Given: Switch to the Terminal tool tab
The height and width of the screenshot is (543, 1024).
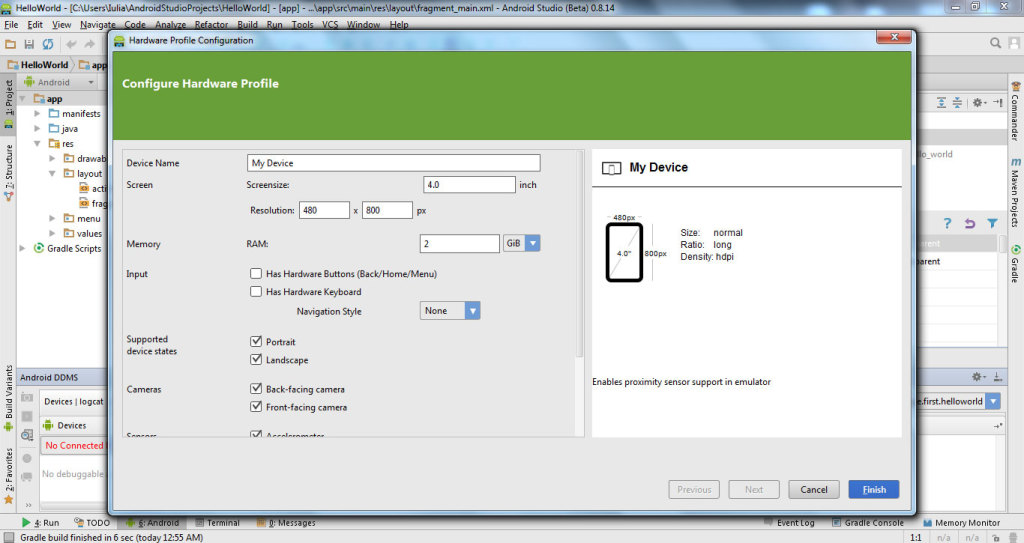Looking at the screenshot, I should pos(217,523).
